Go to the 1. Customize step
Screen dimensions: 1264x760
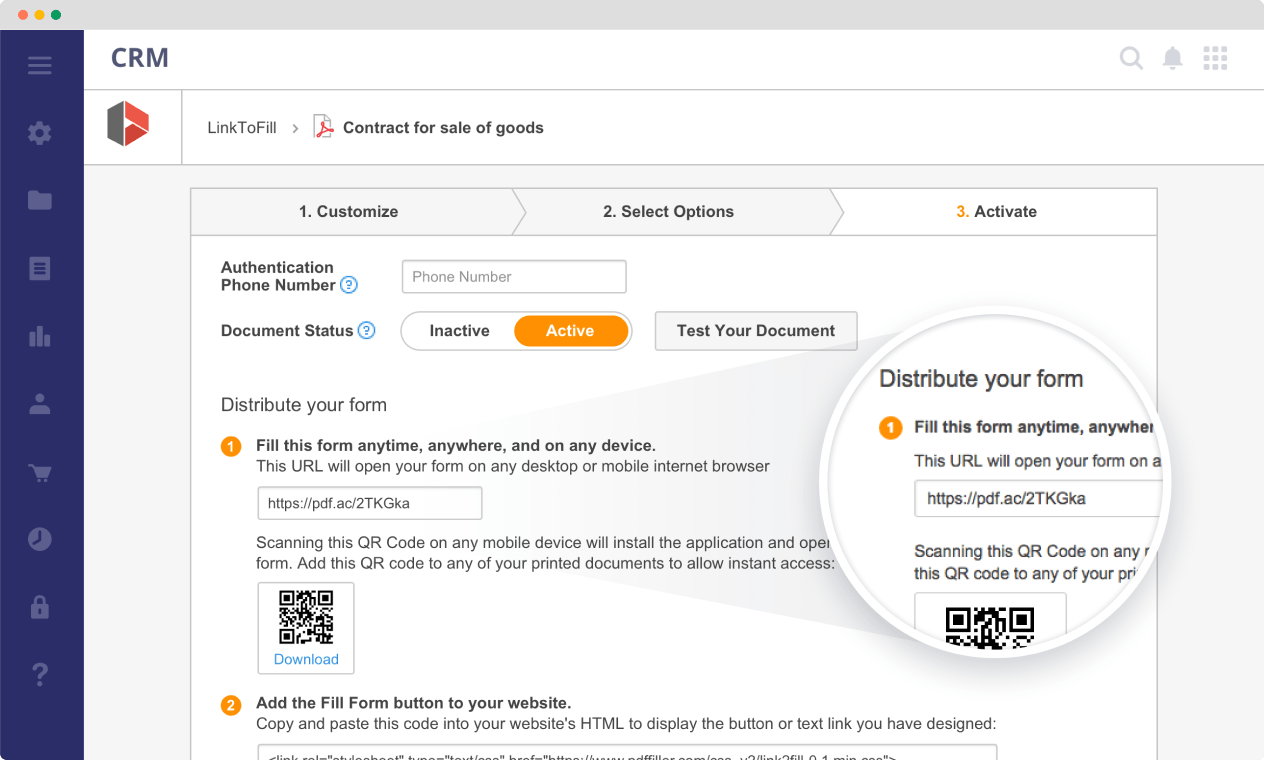click(348, 212)
